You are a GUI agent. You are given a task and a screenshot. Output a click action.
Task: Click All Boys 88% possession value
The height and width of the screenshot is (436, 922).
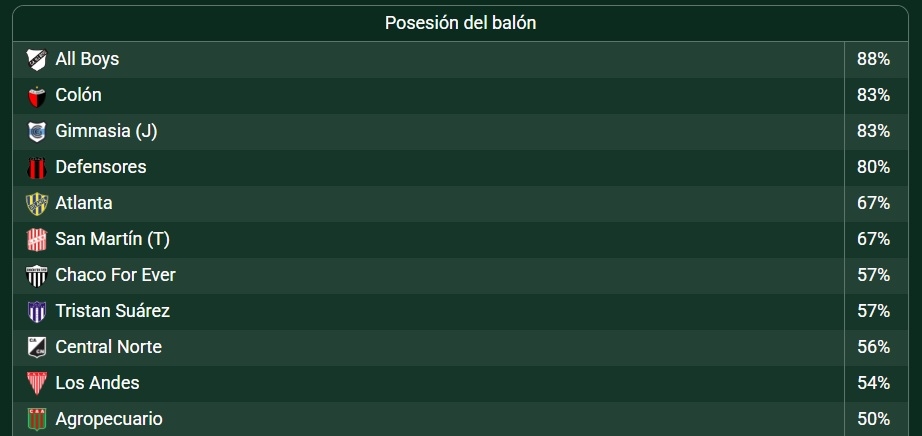tap(873, 59)
